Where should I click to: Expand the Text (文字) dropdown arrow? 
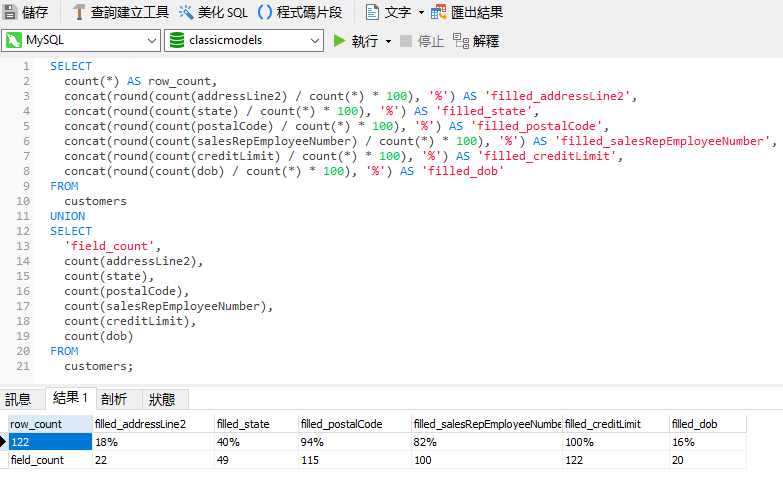(x=421, y=12)
